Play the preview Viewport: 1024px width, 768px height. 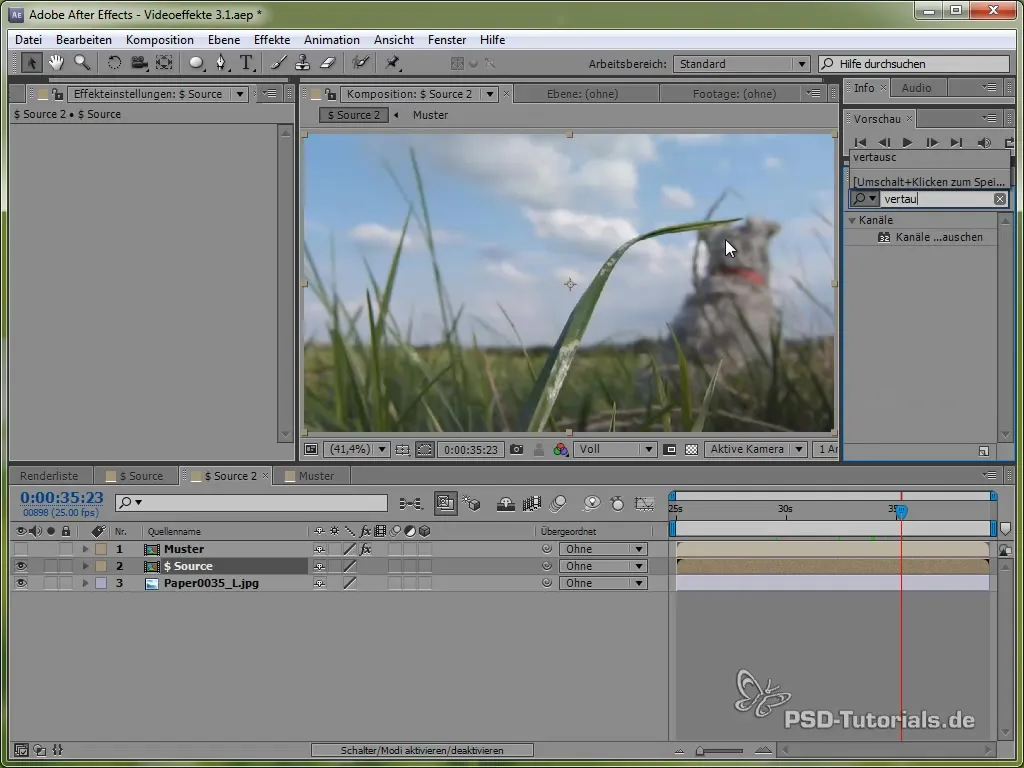point(907,142)
